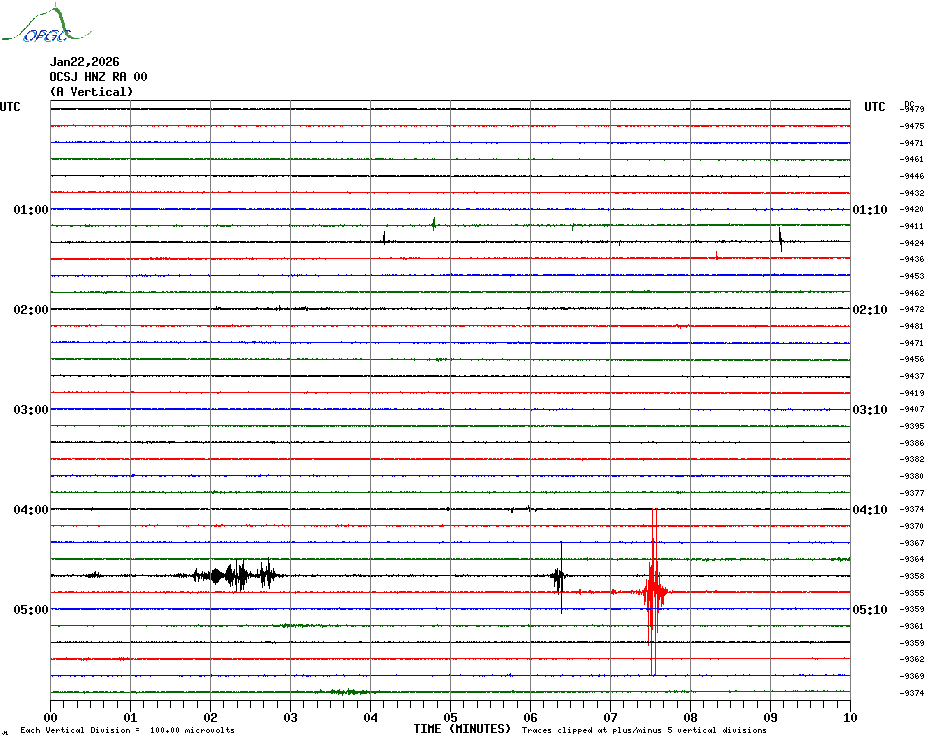930x744 pixels.
Task: Click the 04 minute tick label
Action: click(x=371, y=718)
